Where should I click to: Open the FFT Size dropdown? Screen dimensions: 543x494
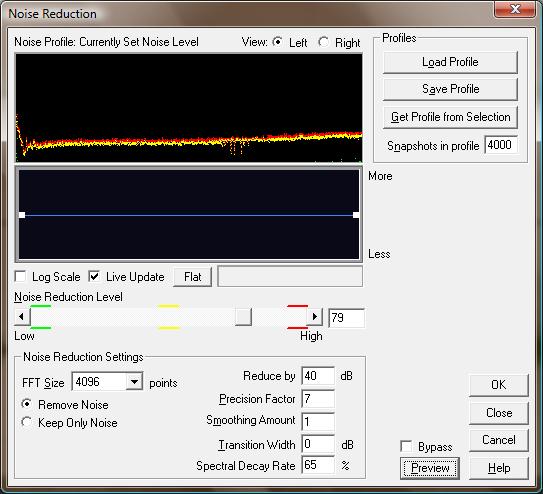(x=134, y=382)
